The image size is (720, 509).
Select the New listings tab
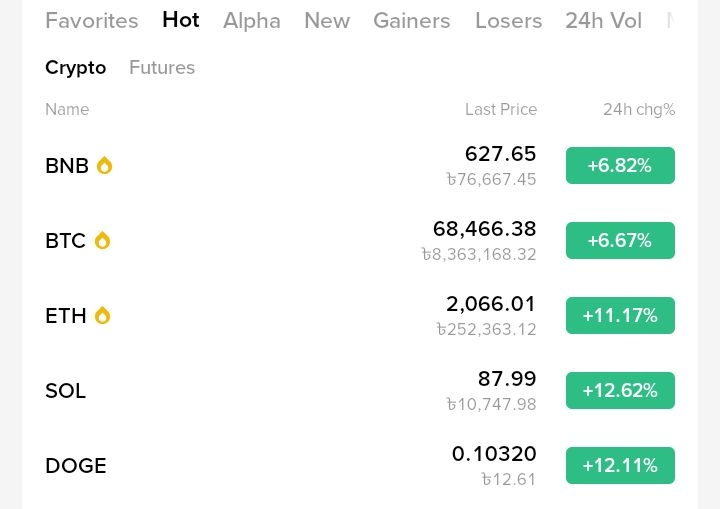click(327, 21)
